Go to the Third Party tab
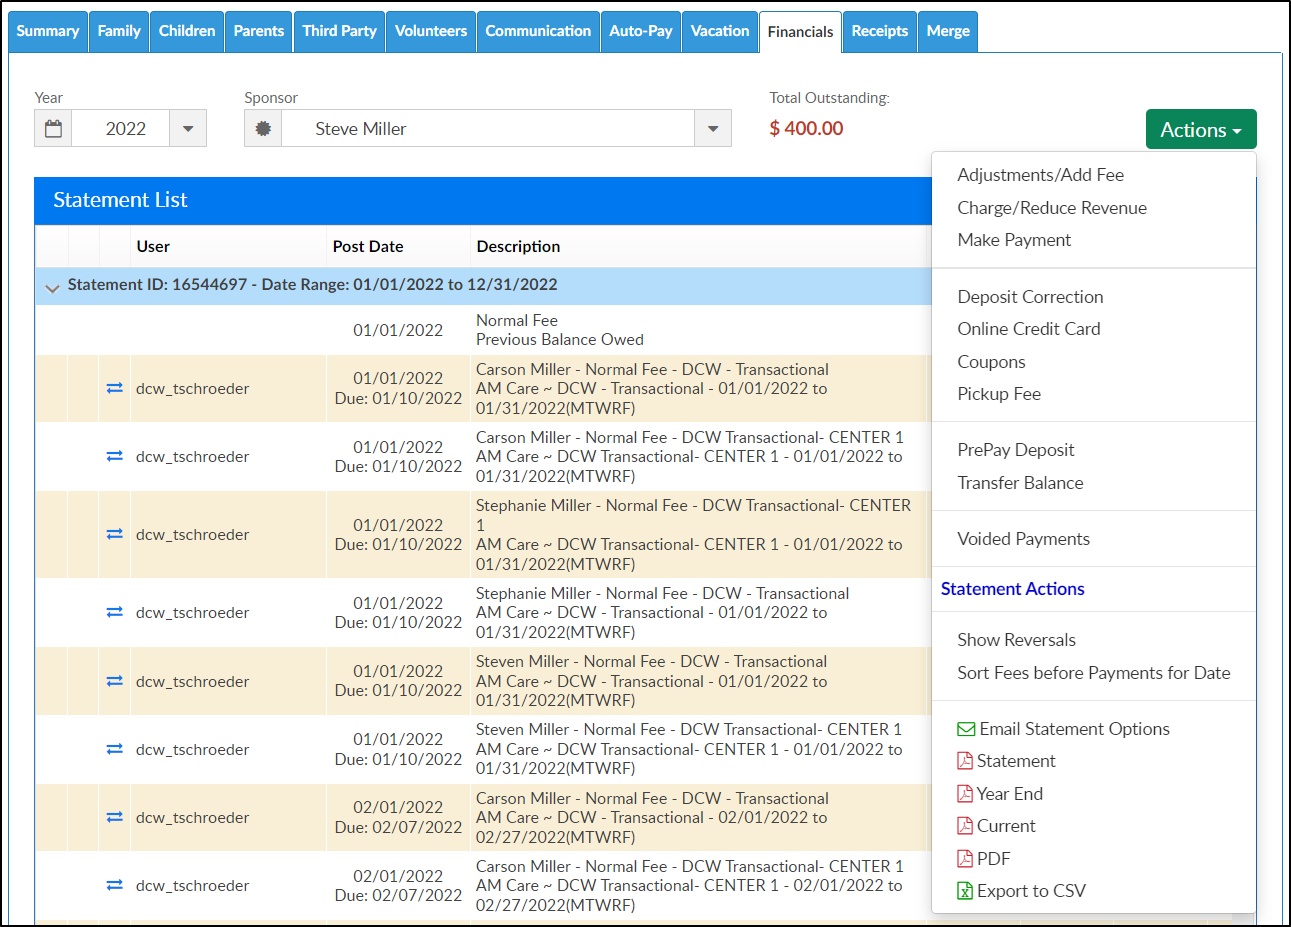Viewport: 1291px width, 927px height. [x=340, y=31]
